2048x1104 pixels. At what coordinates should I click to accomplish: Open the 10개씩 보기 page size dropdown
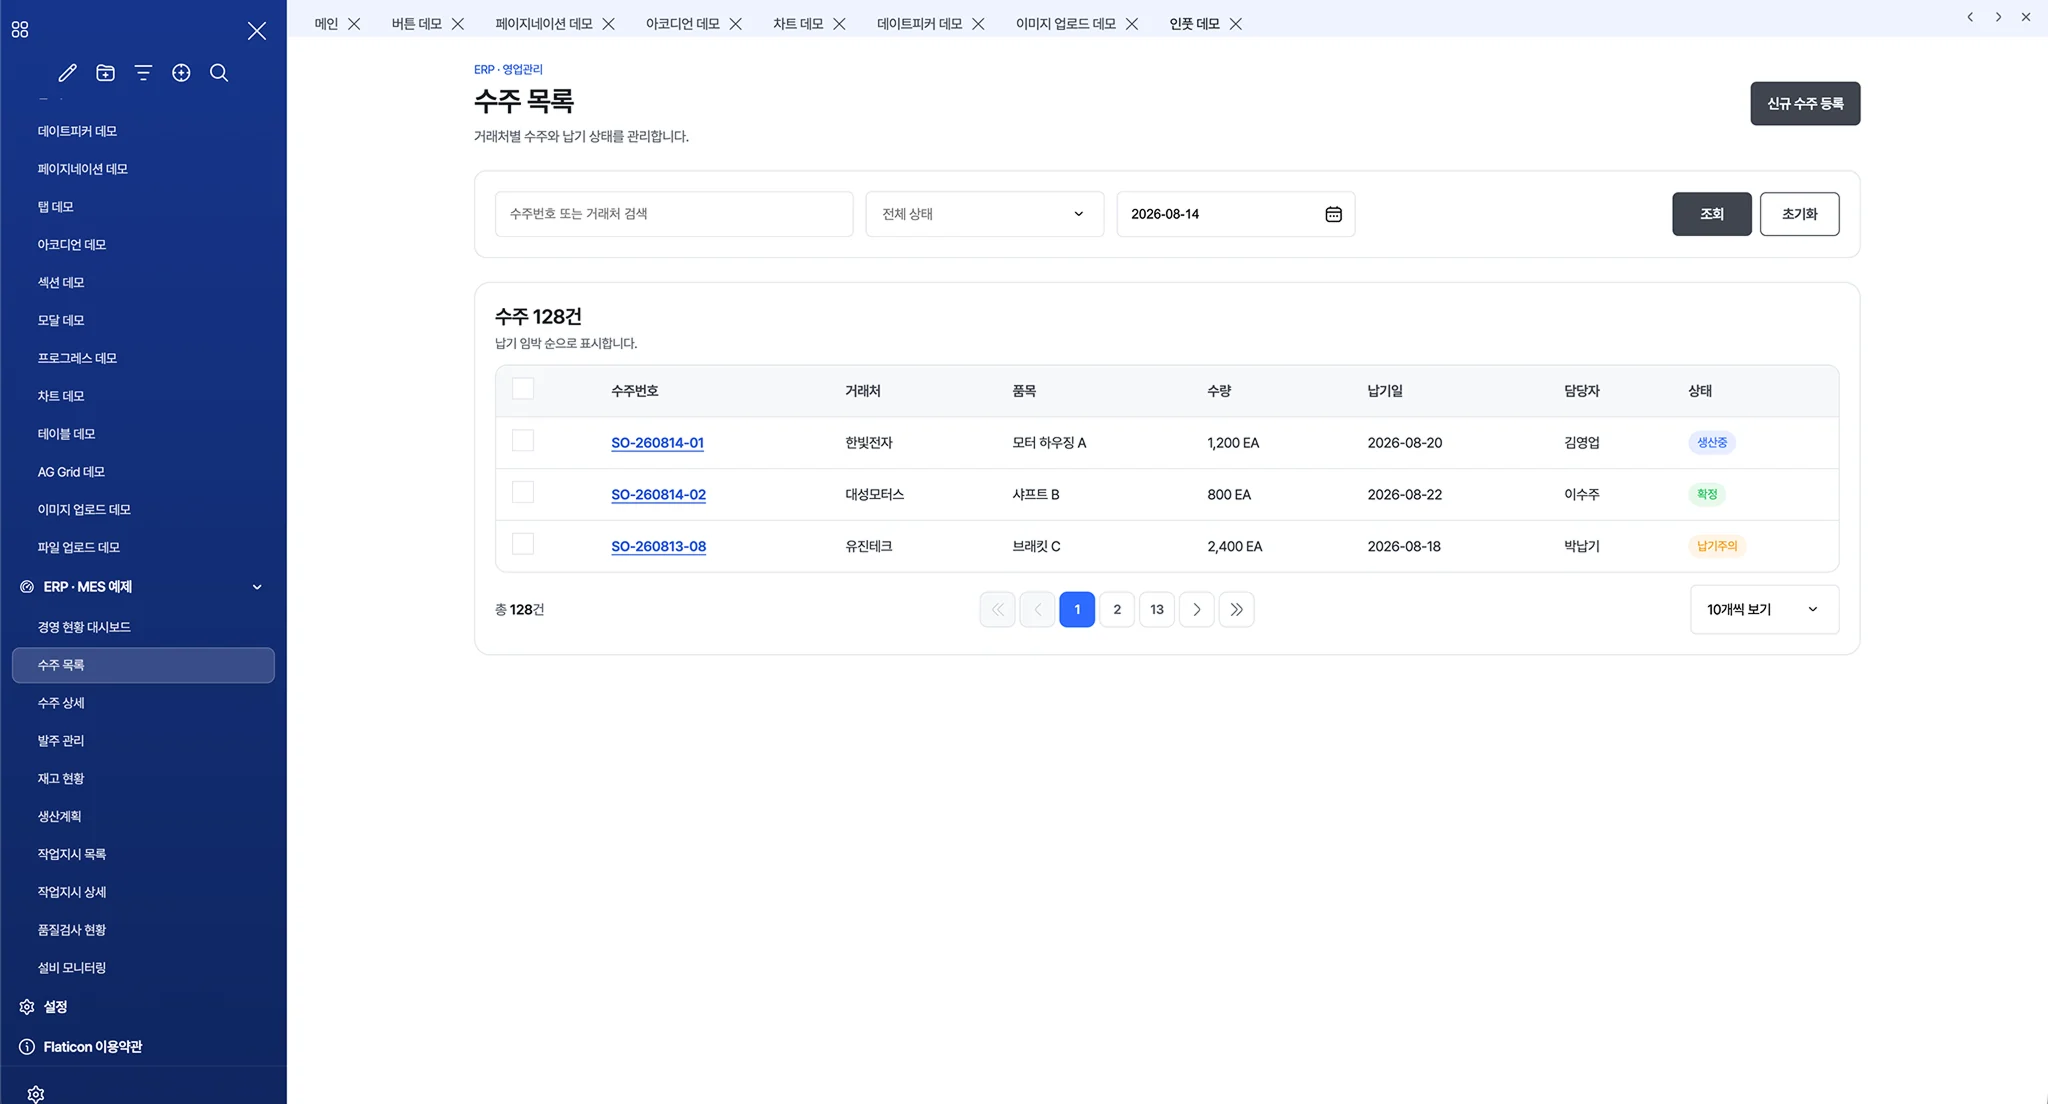(1764, 610)
